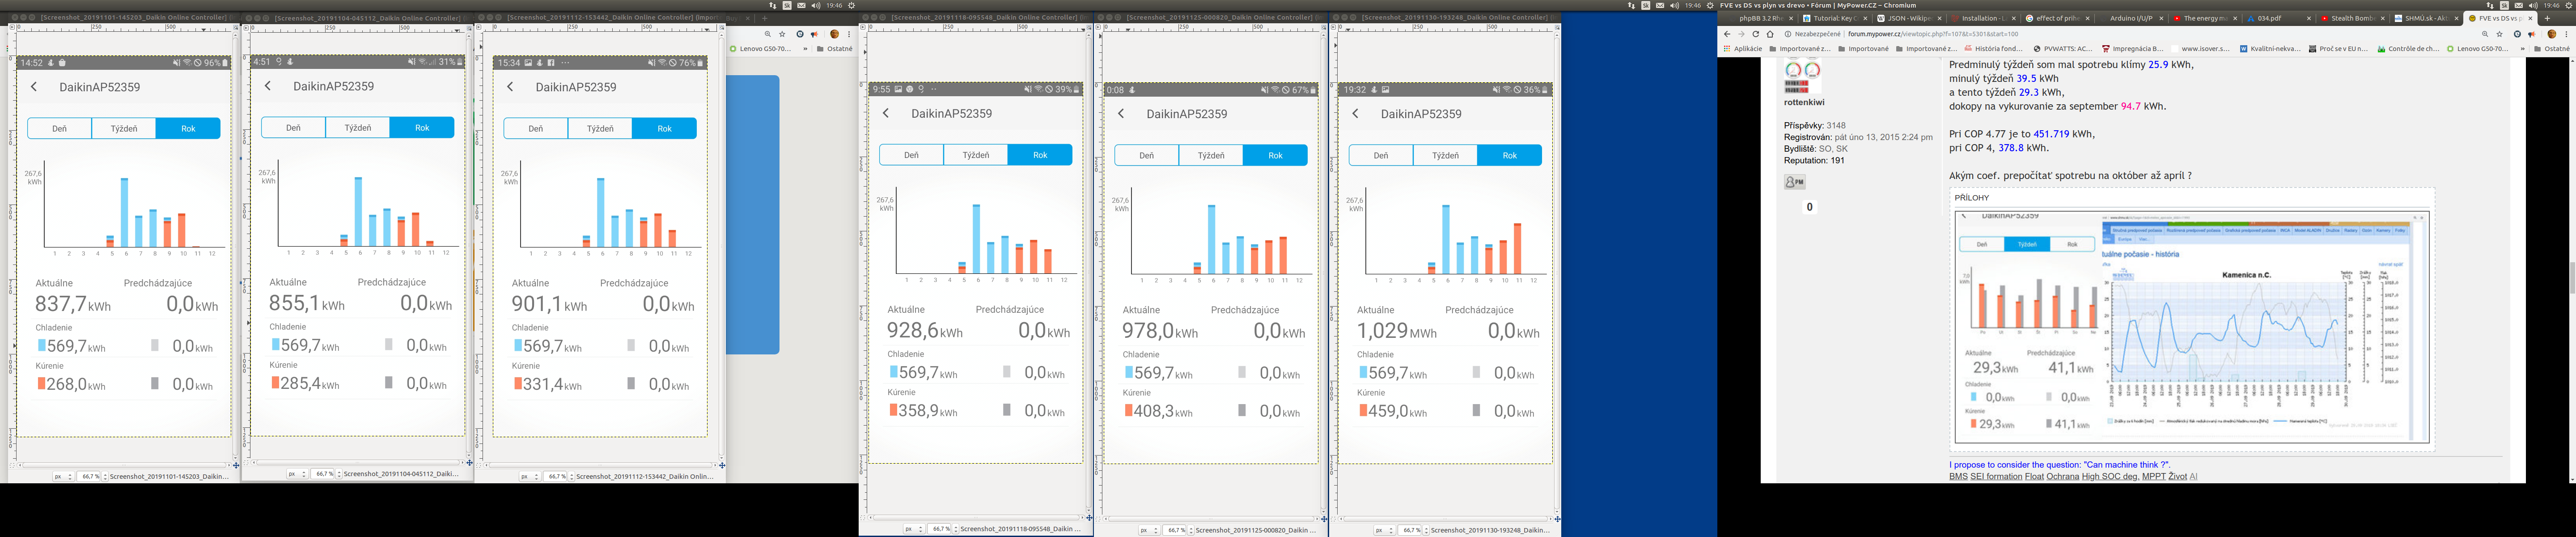The image size is (2576, 537).
Task: Click the PM icon under rottenkiwi's profile
Action: coord(1795,182)
